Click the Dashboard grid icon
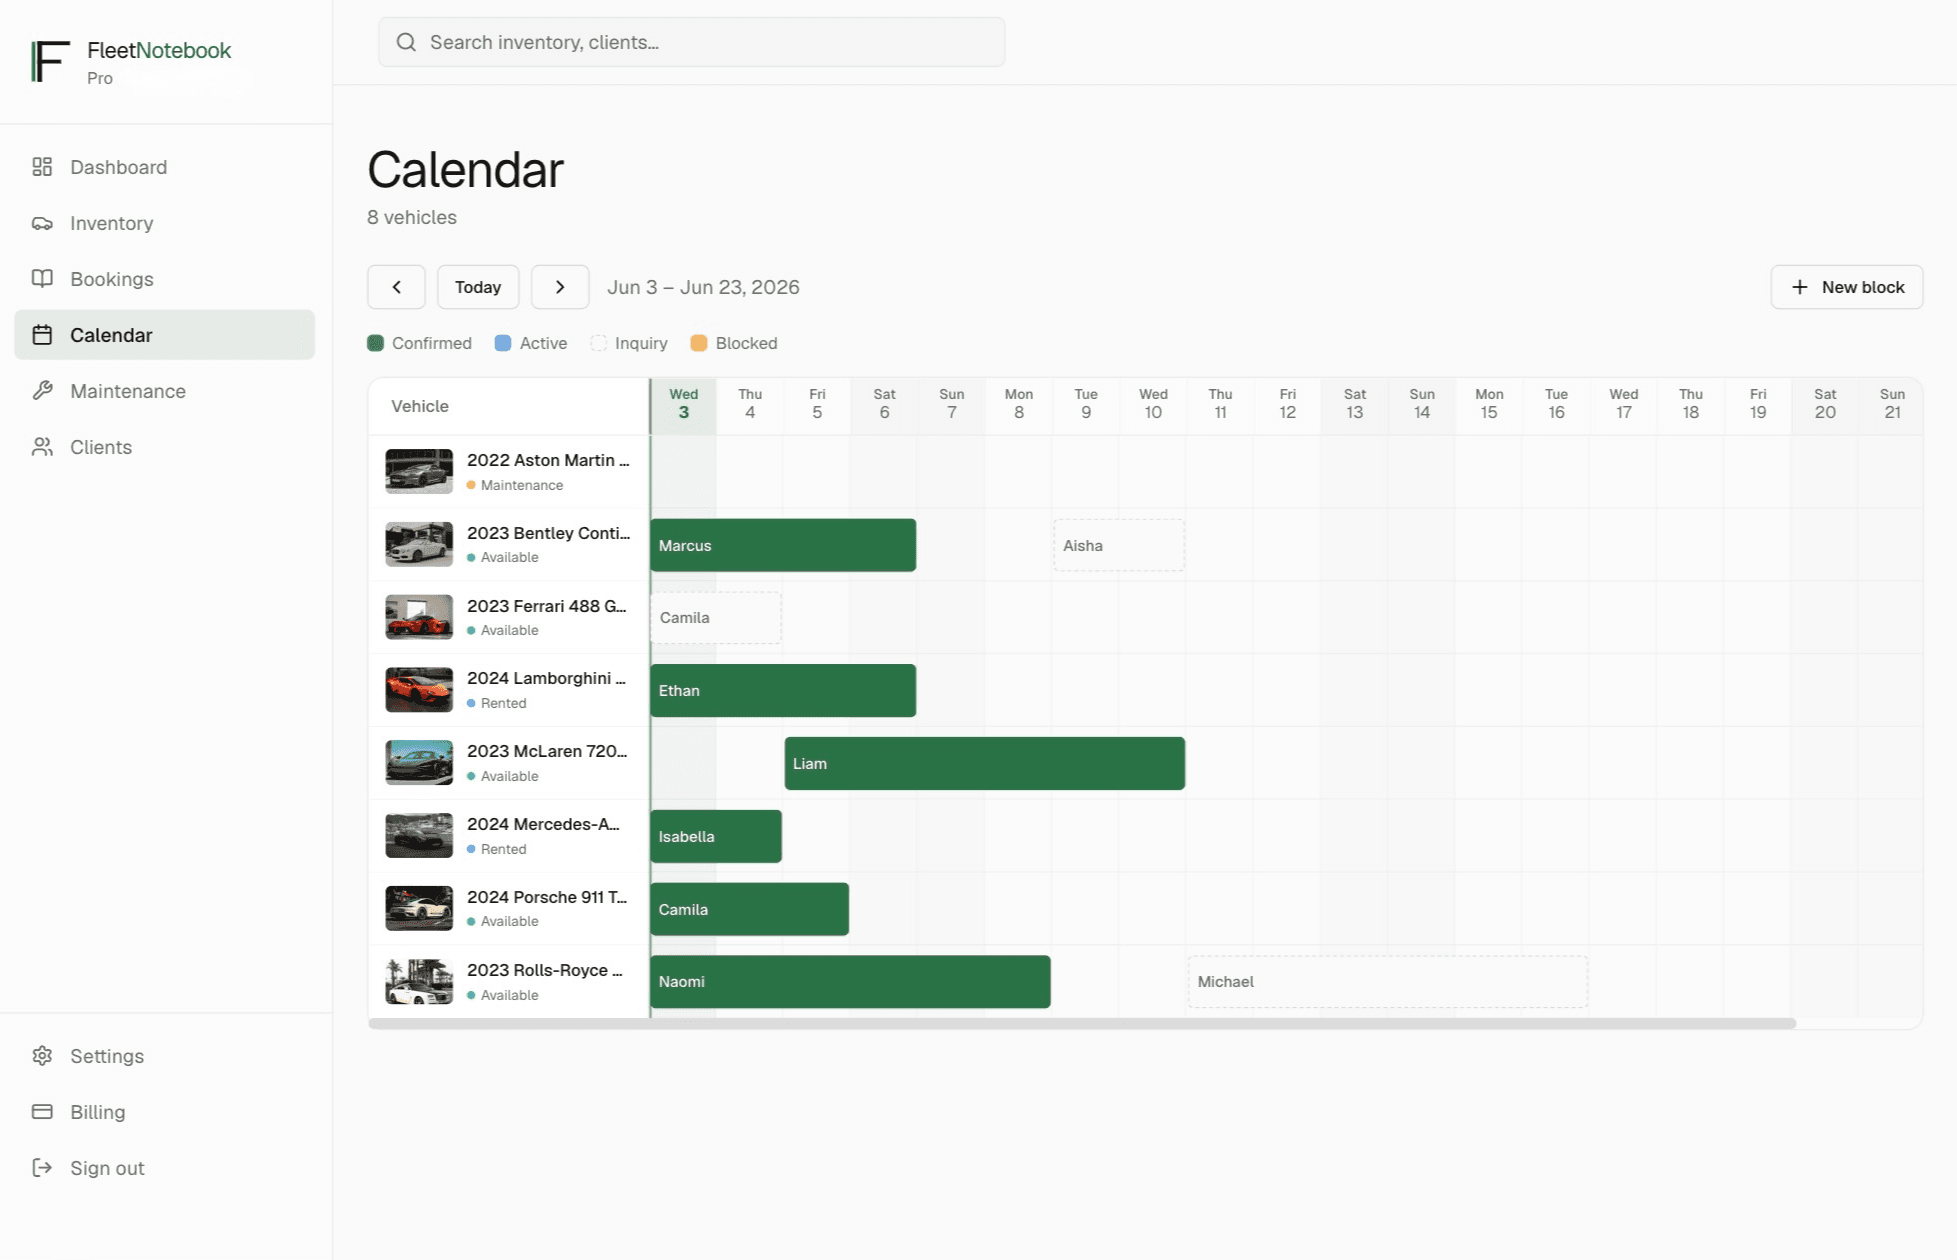The width and height of the screenshot is (1957, 1260). (x=42, y=167)
